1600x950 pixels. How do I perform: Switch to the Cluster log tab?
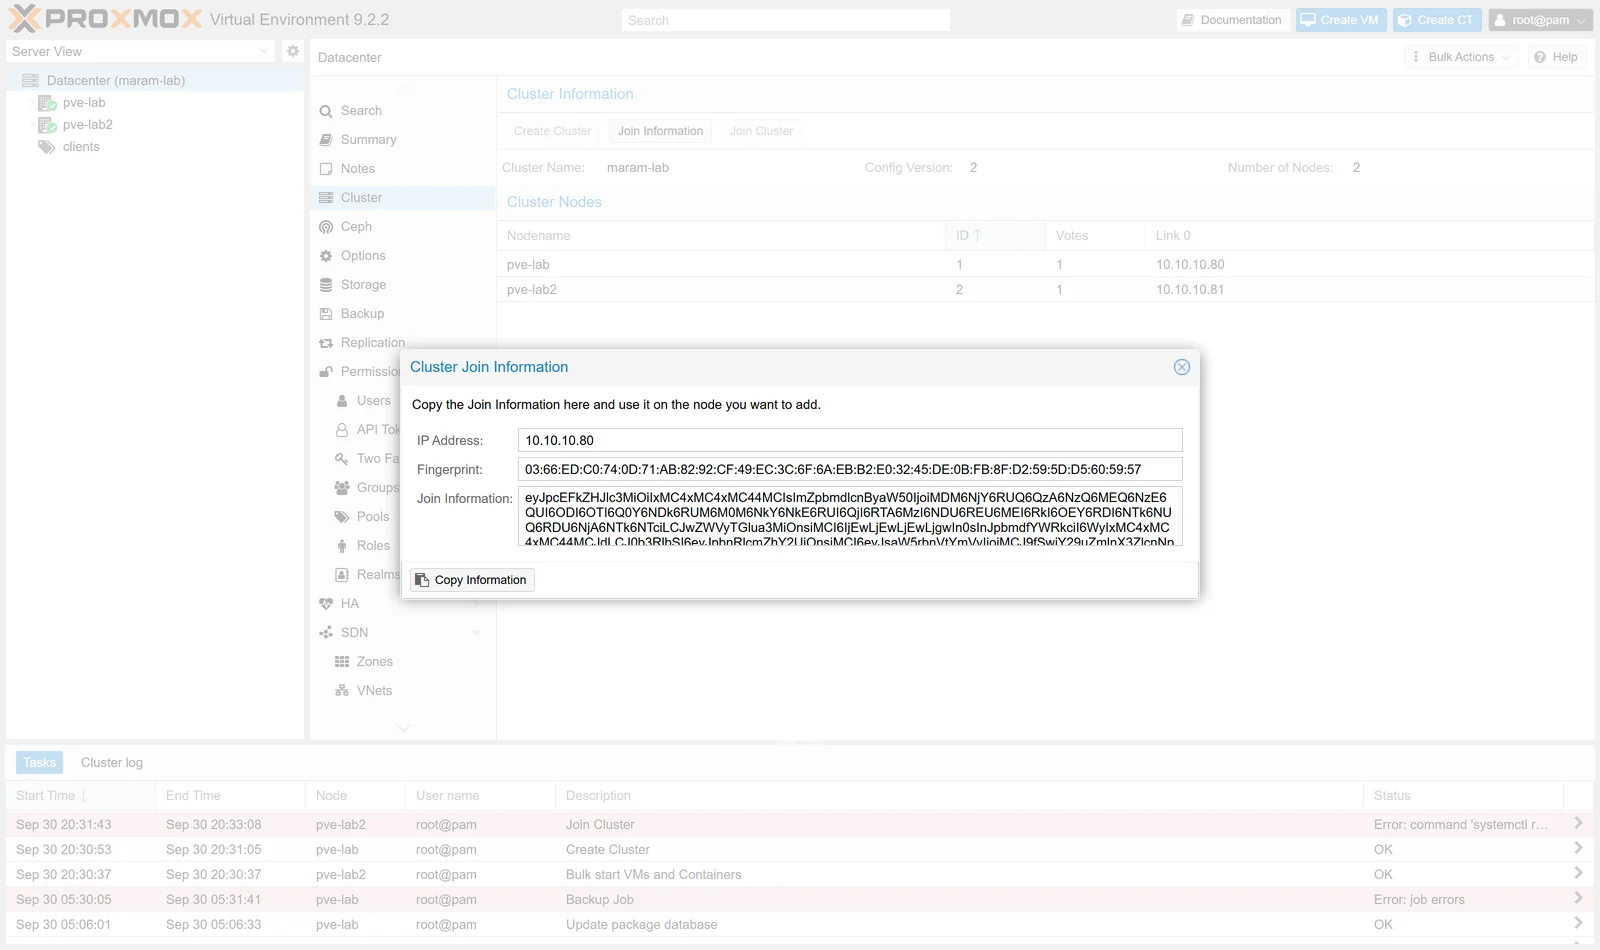tap(112, 763)
